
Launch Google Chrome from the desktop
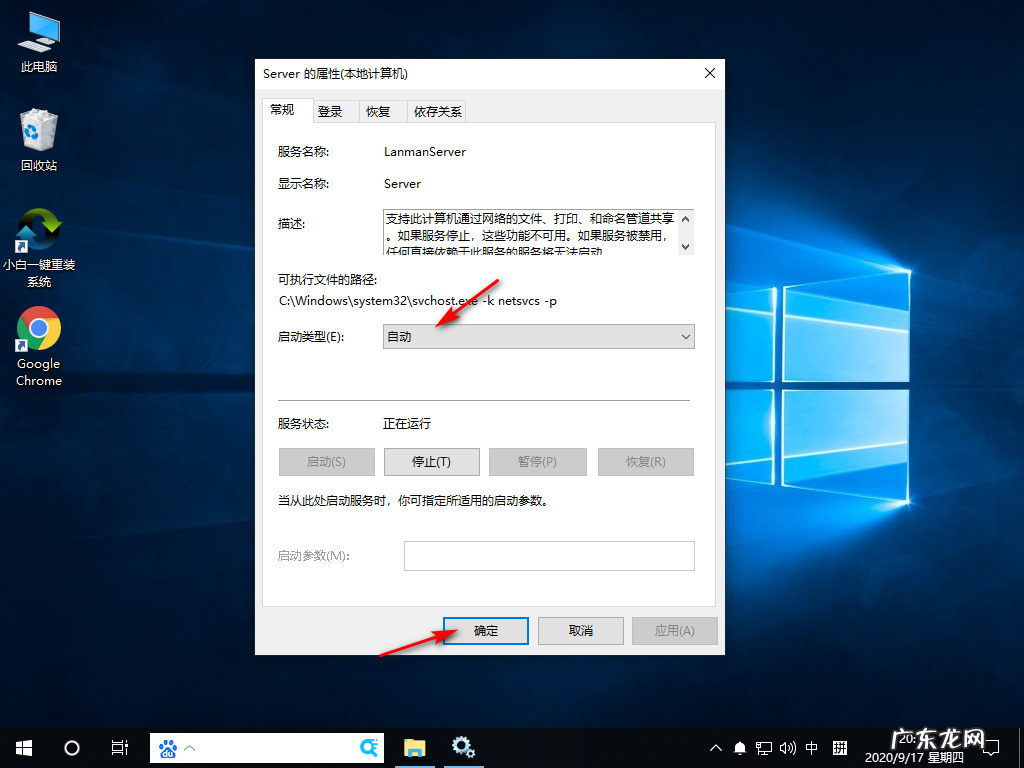37,330
